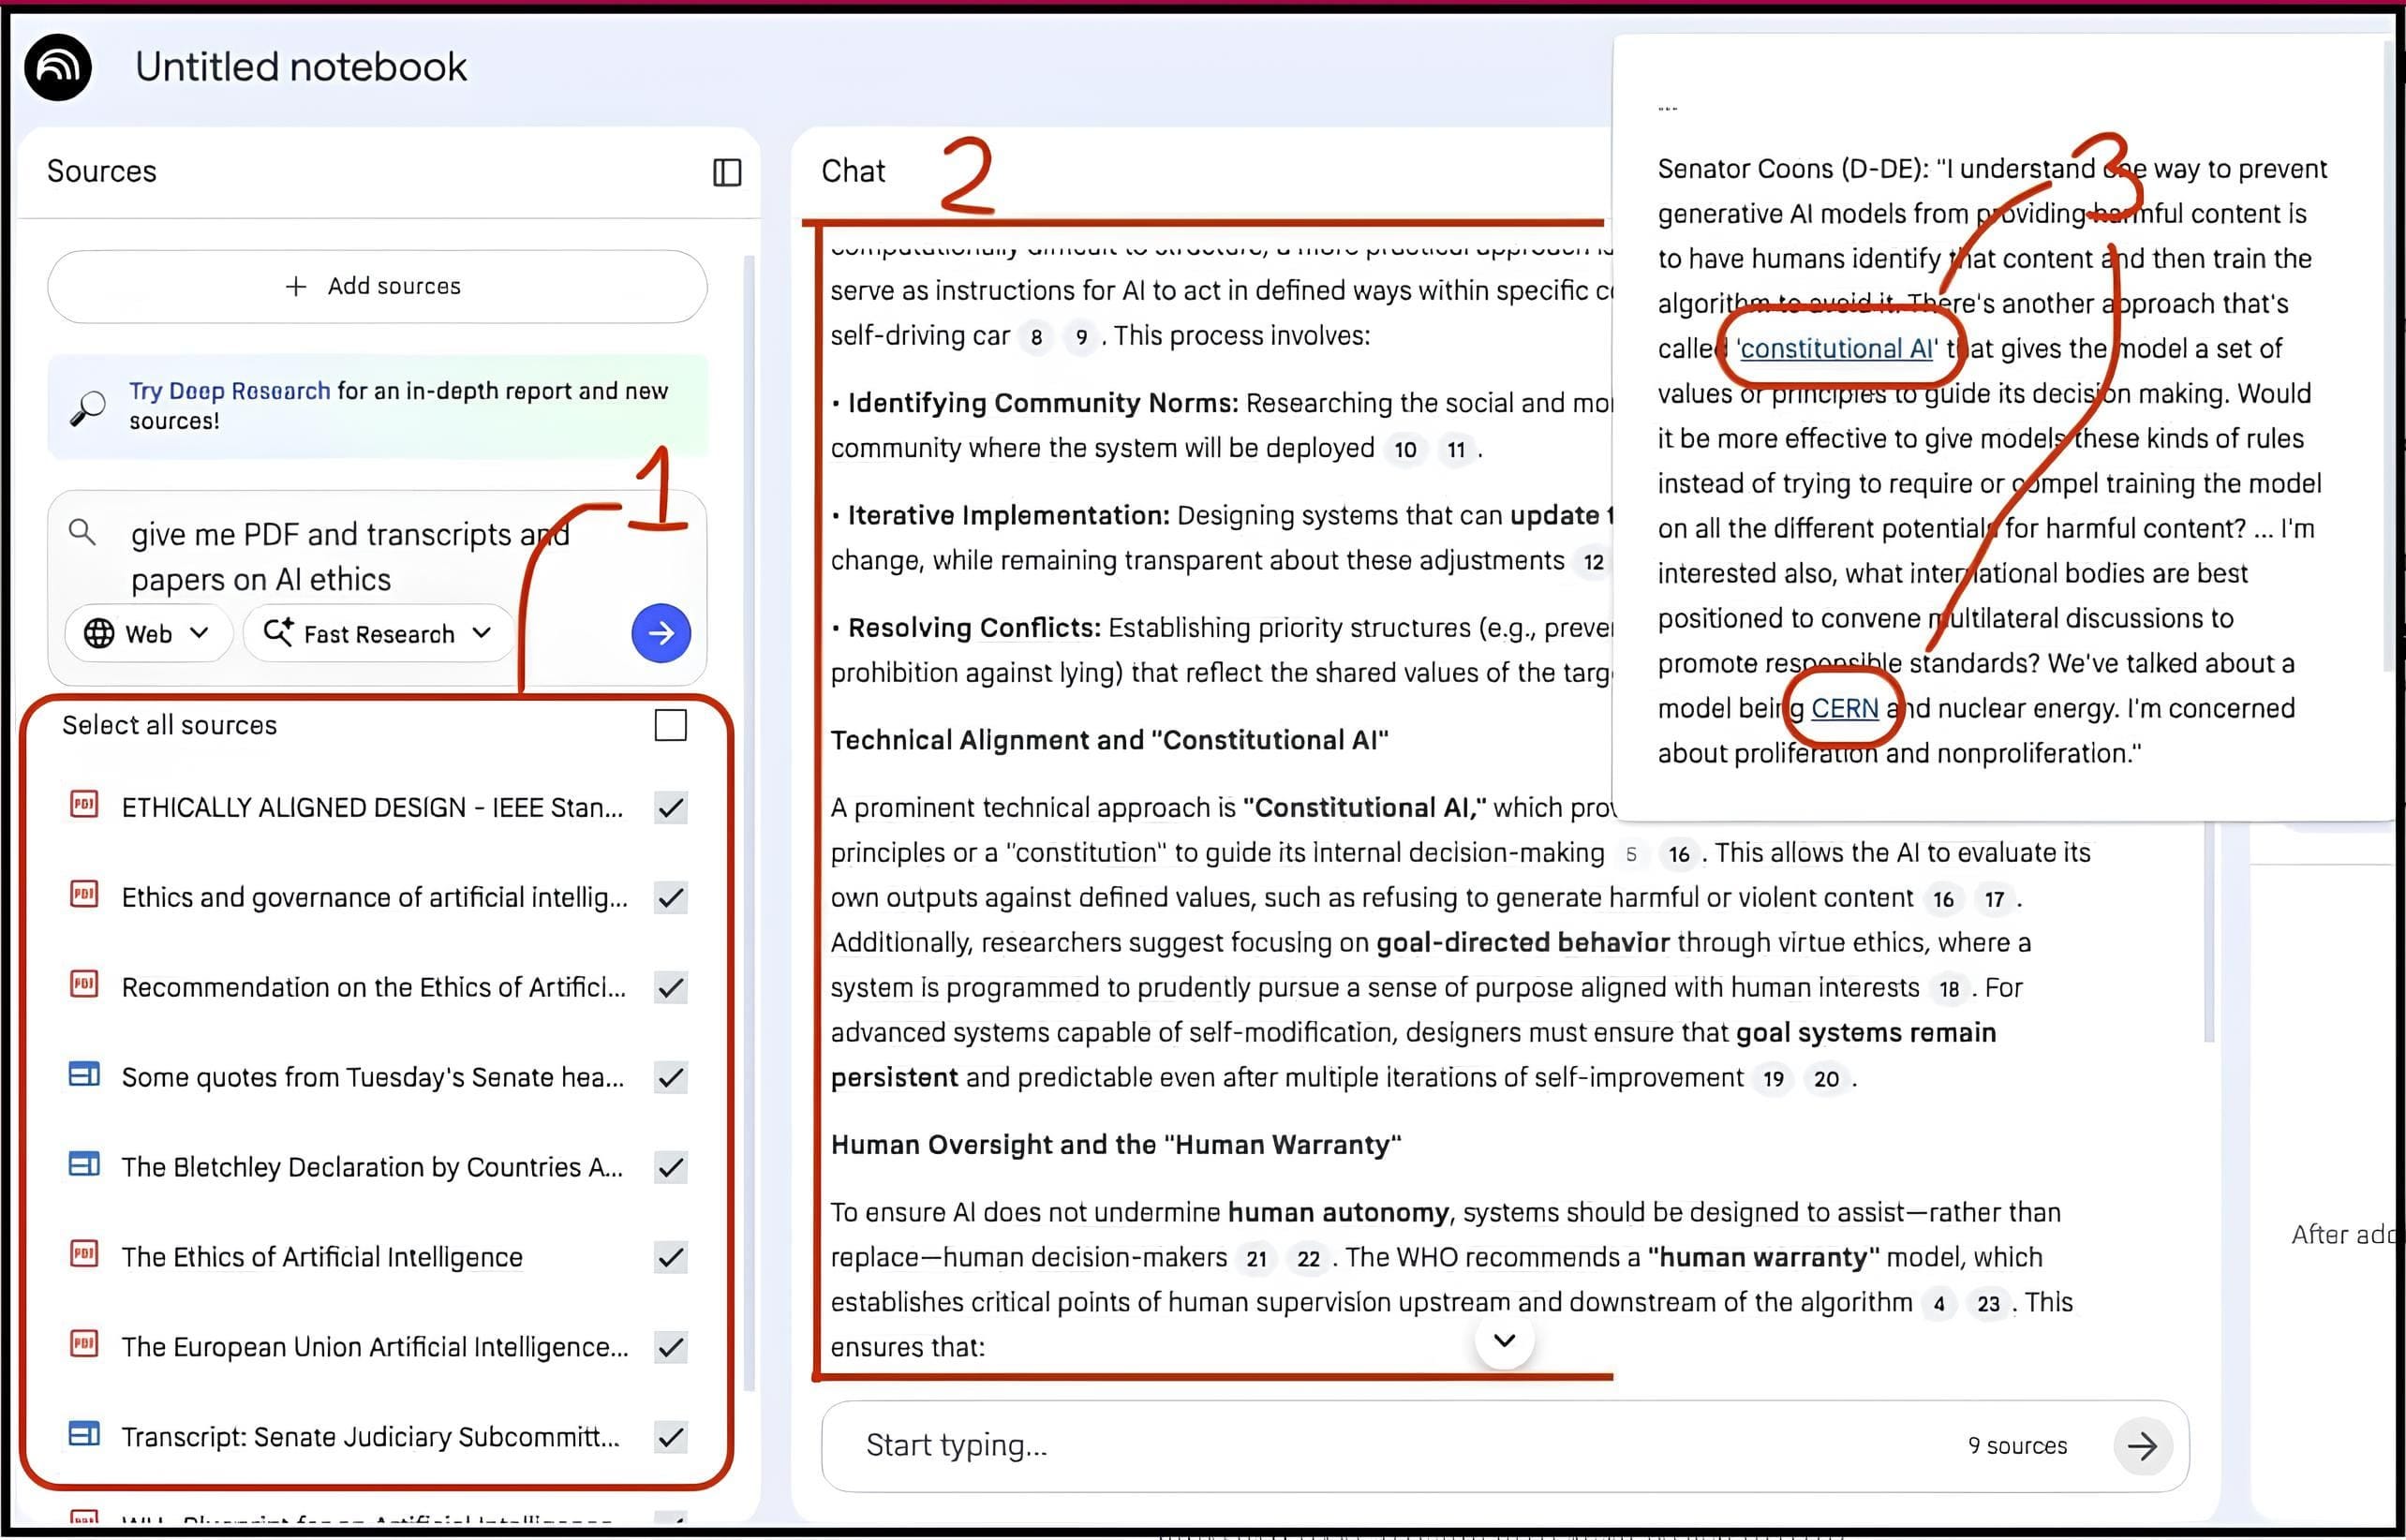Uncheck The Ethics of Artificial Intelligence source
Image resolution: width=2406 pixels, height=1540 pixels.
(670, 1257)
